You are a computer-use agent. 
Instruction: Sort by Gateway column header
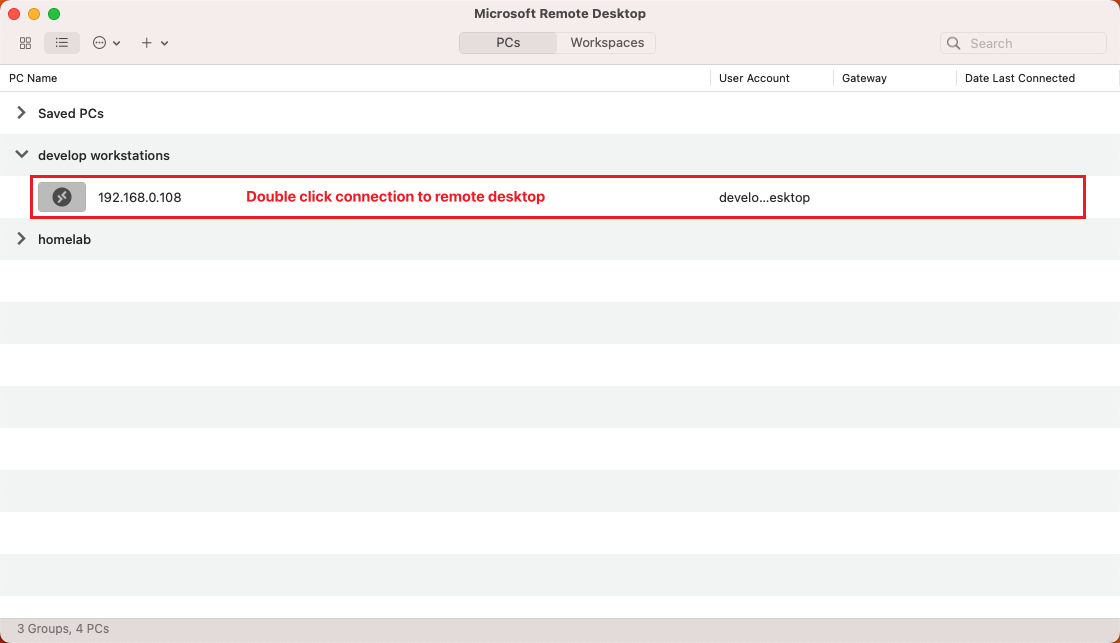[x=864, y=78]
